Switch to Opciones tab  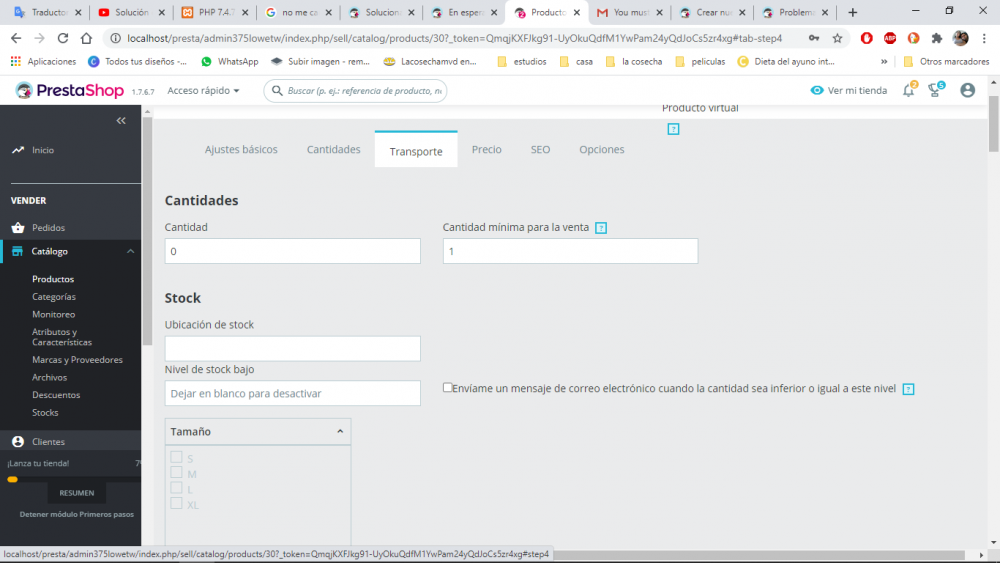[601, 149]
